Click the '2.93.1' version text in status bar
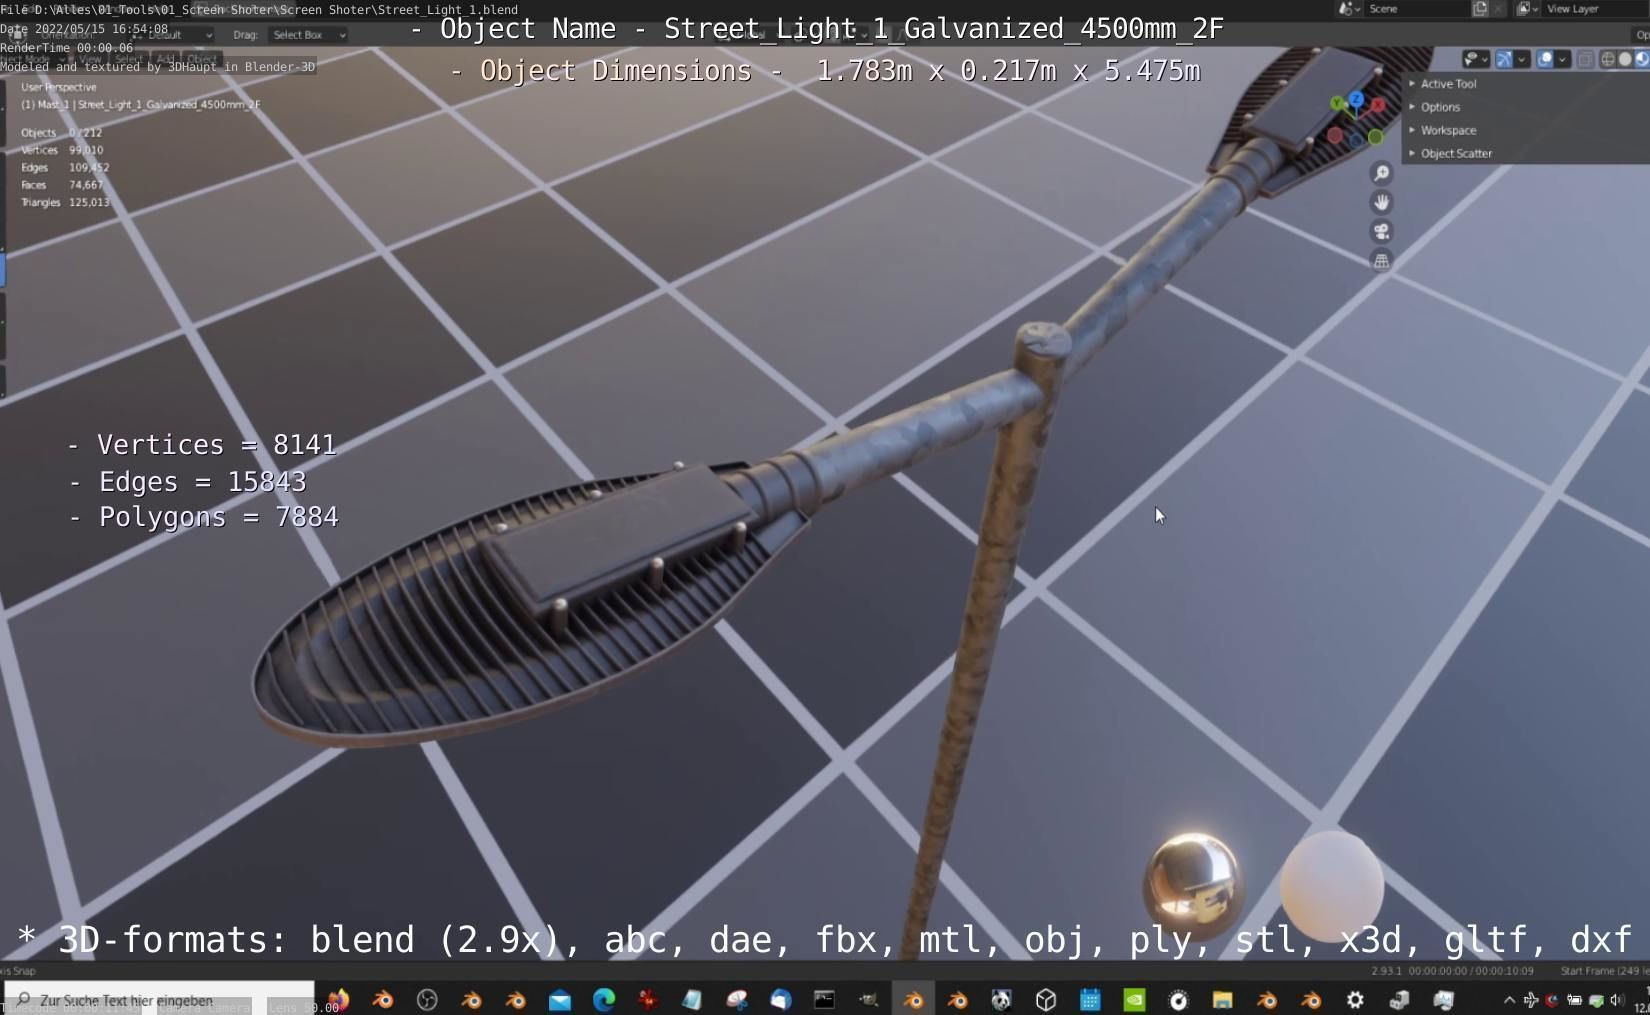This screenshot has height=1015, width=1650. tap(1386, 971)
